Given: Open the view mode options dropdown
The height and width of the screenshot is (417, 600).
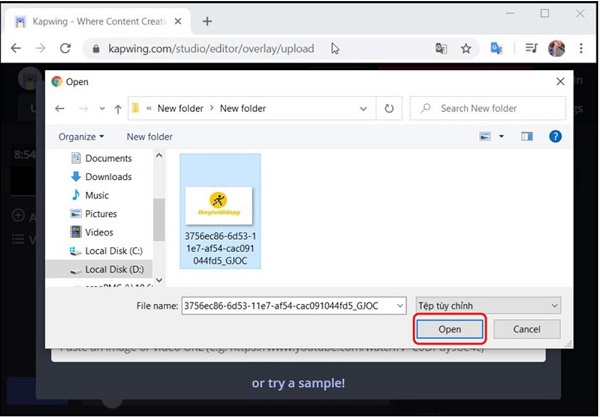Looking at the screenshot, I should [x=502, y=136].
